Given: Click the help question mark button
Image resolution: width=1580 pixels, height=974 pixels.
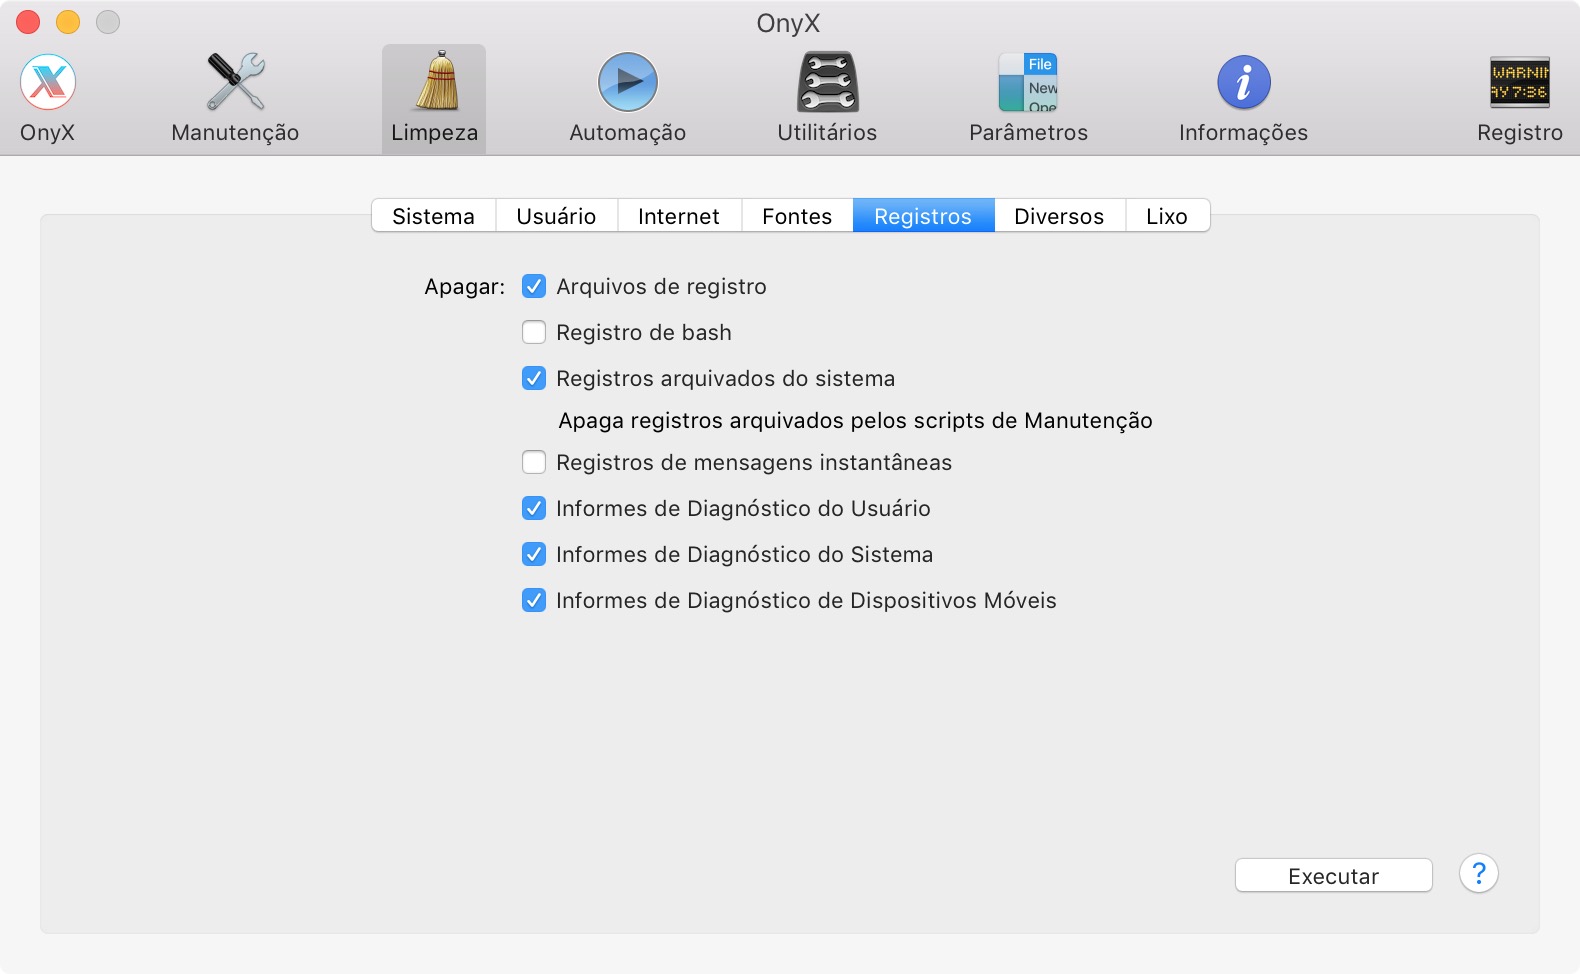Looking at the screenshot, I should [1478, 874].
